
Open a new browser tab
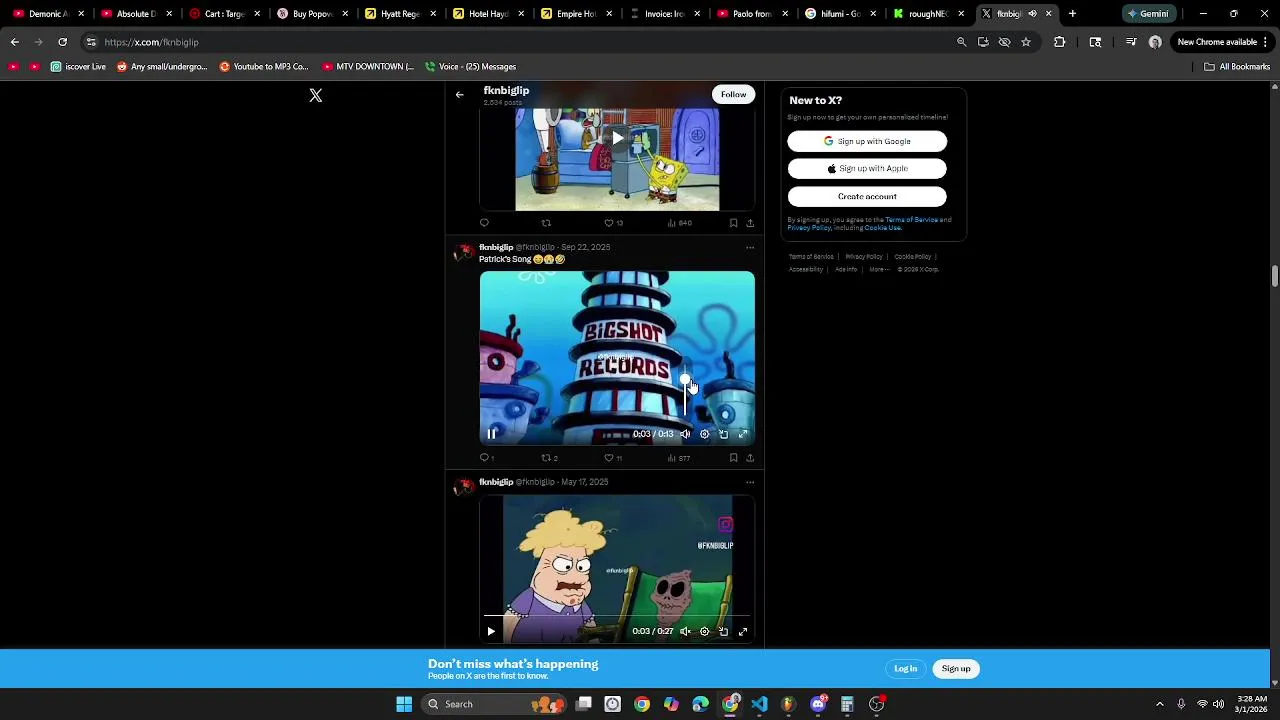click(1072, 14)
